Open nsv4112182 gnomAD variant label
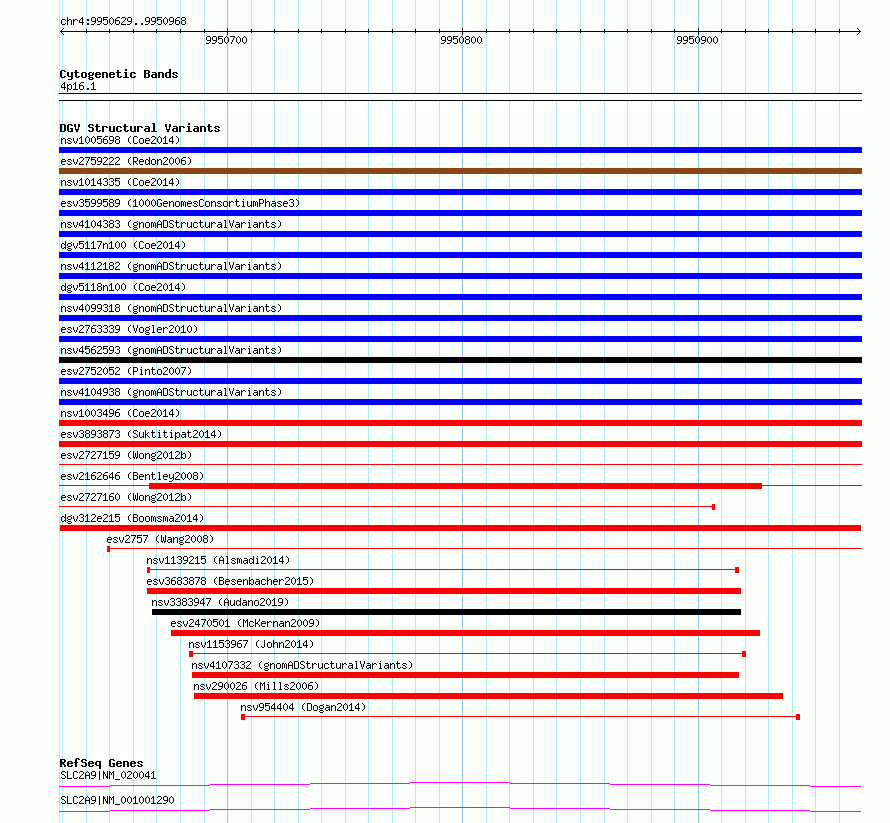 coord(171,266)
